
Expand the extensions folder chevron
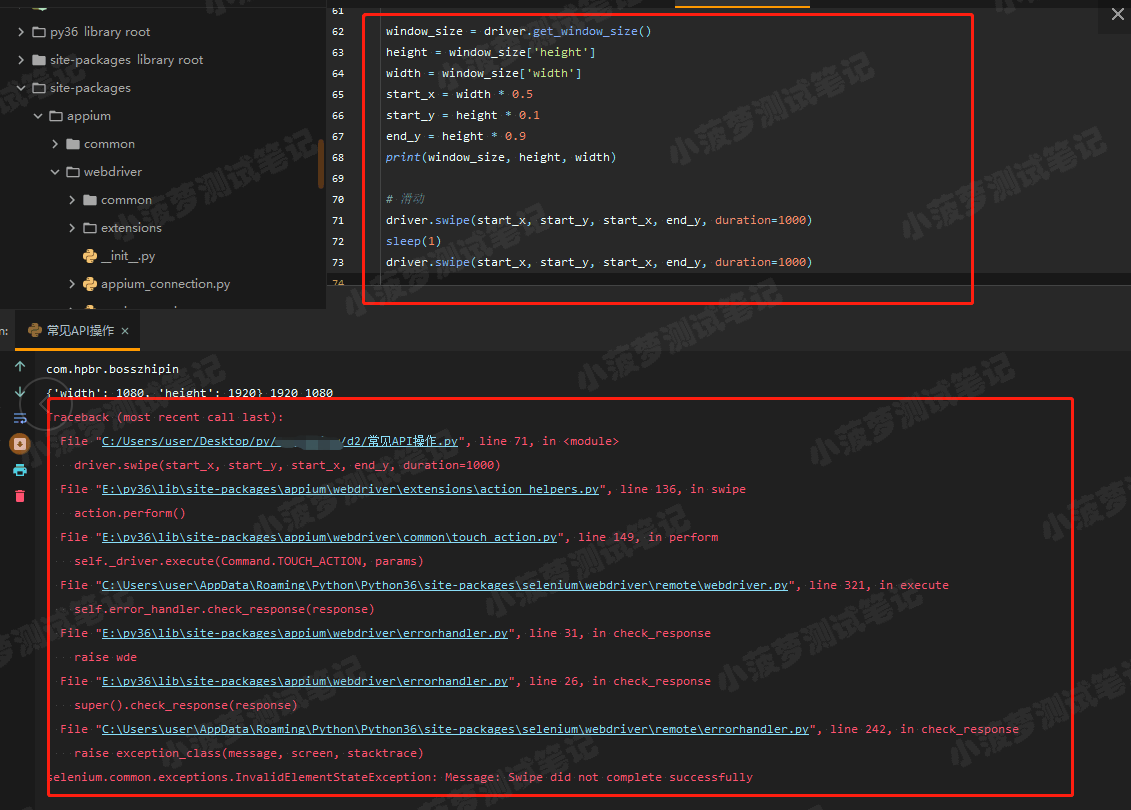point(72,228)
